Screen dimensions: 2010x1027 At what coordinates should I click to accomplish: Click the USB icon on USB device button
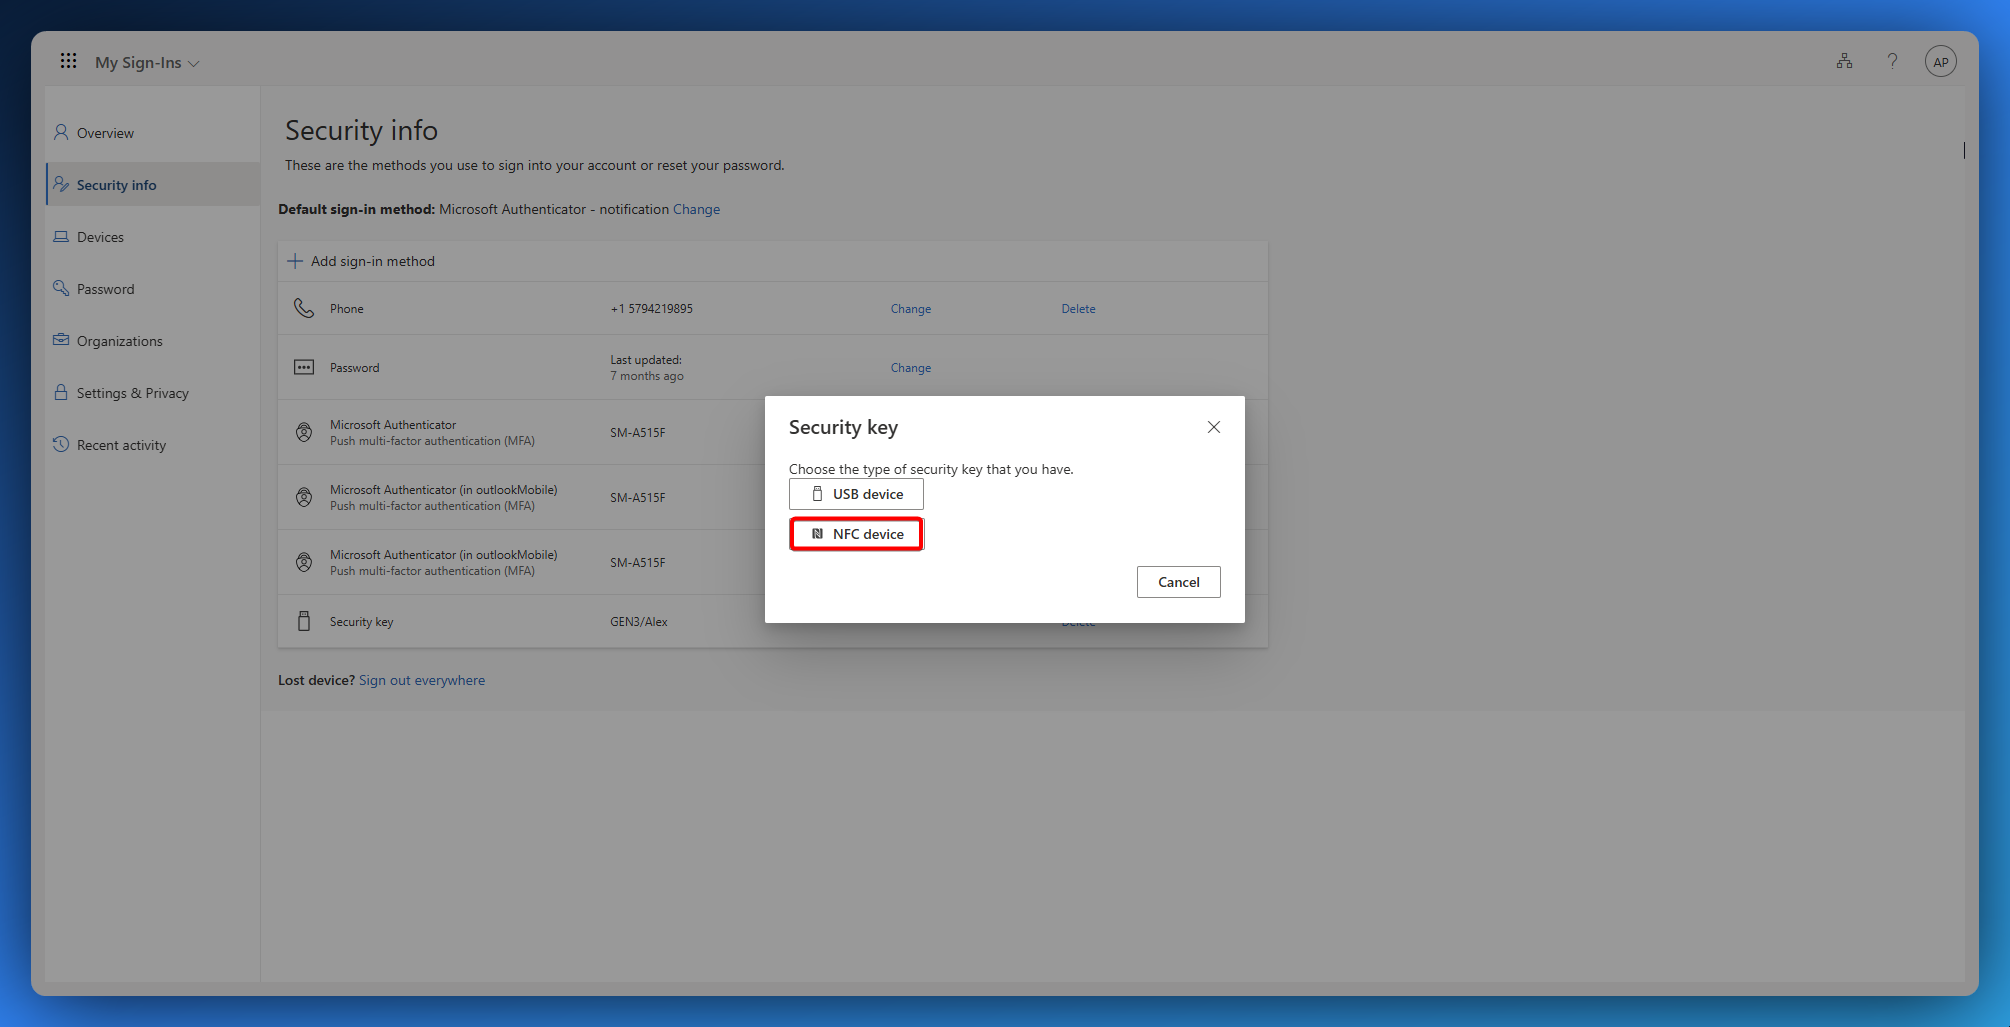[817, 494]
